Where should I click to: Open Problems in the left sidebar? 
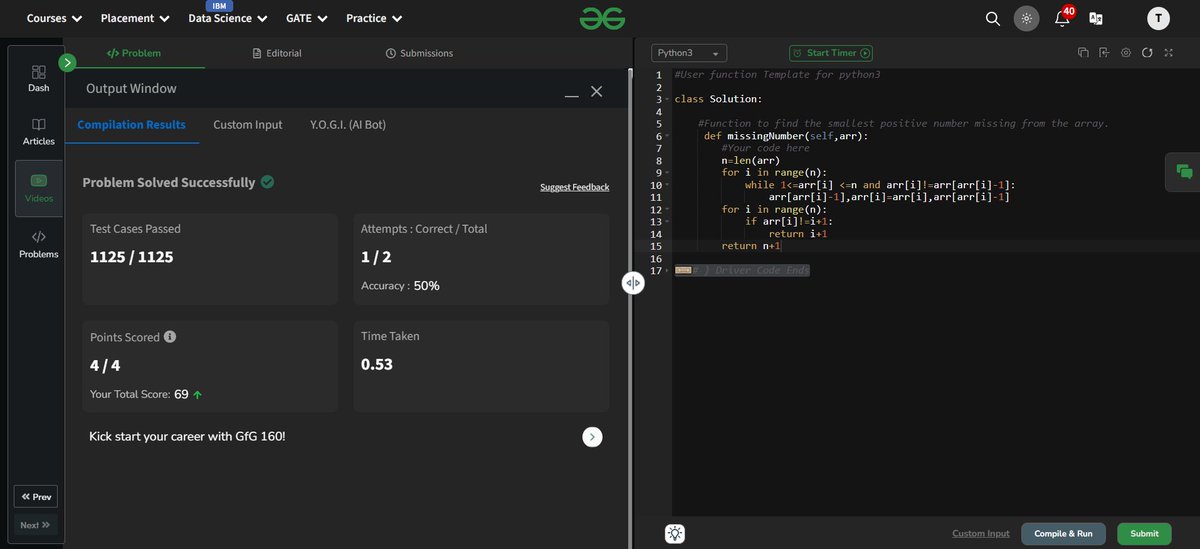(x=38, y=244)
